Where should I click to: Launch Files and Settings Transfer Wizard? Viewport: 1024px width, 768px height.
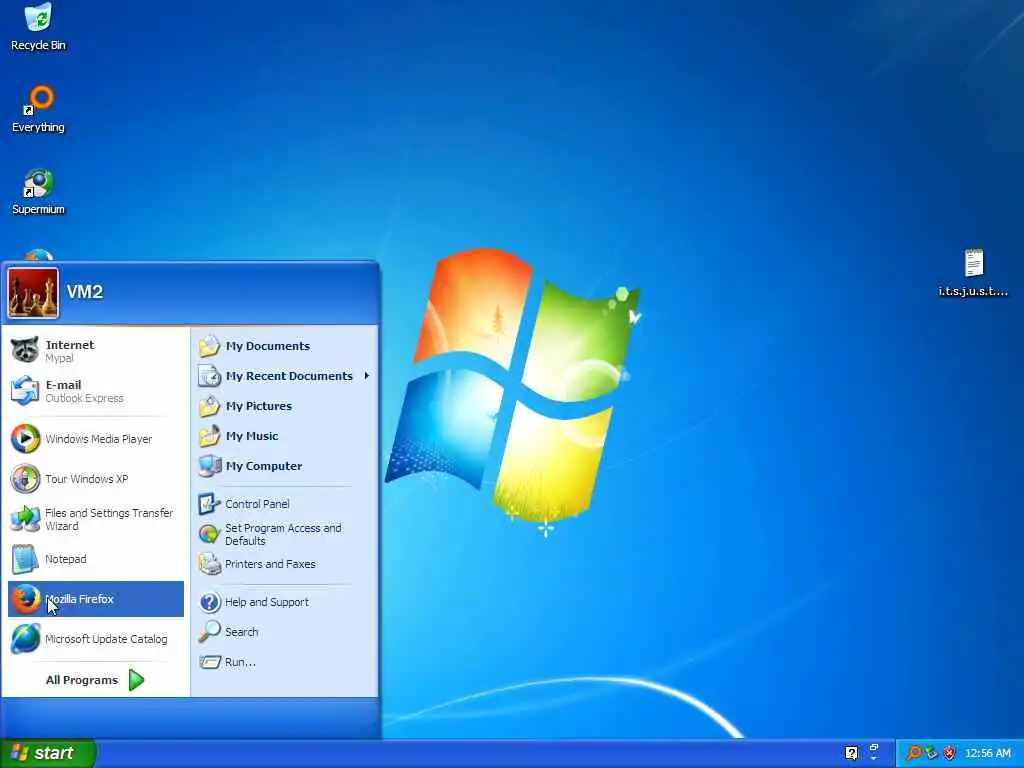[x=95, y=519]
